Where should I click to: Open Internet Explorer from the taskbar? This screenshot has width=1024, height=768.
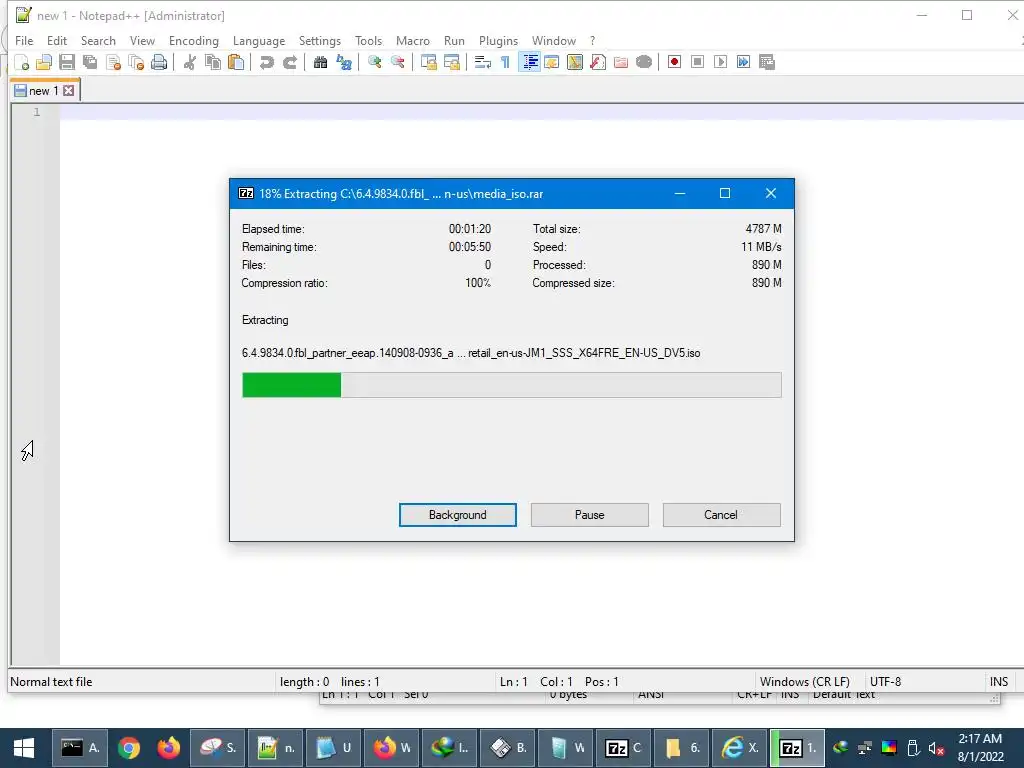point(740,748)
